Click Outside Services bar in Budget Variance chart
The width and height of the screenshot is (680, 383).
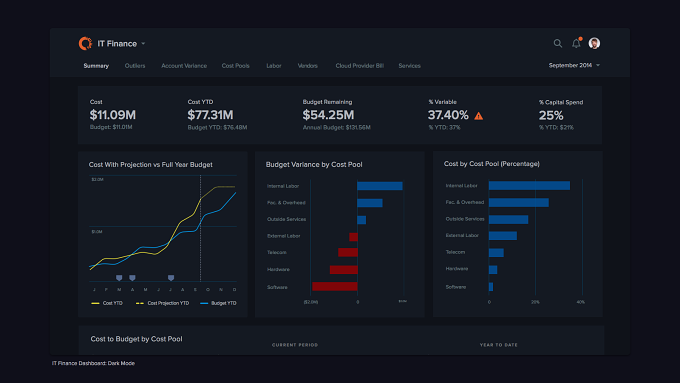click(x=362, y=220)
